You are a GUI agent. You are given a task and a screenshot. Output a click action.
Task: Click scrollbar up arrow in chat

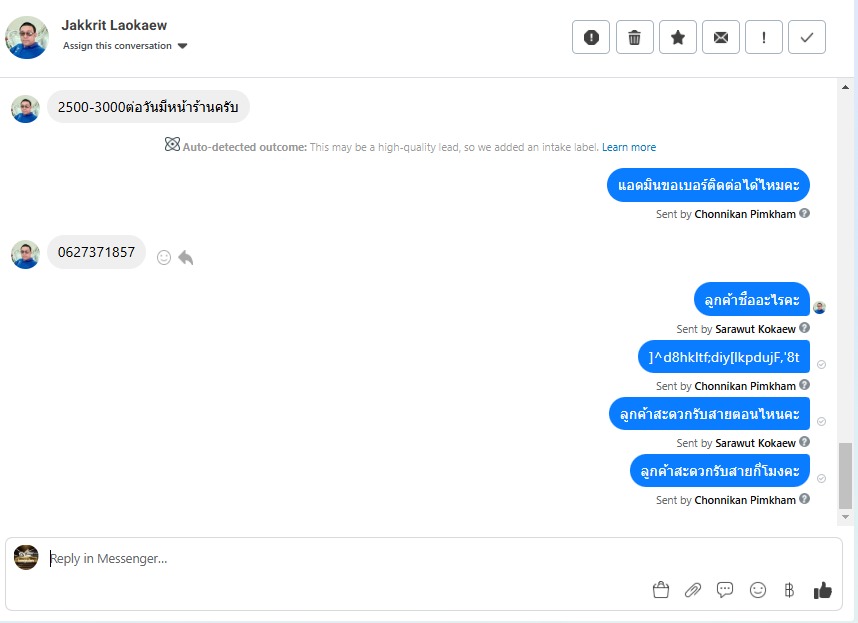click(845, 87)
